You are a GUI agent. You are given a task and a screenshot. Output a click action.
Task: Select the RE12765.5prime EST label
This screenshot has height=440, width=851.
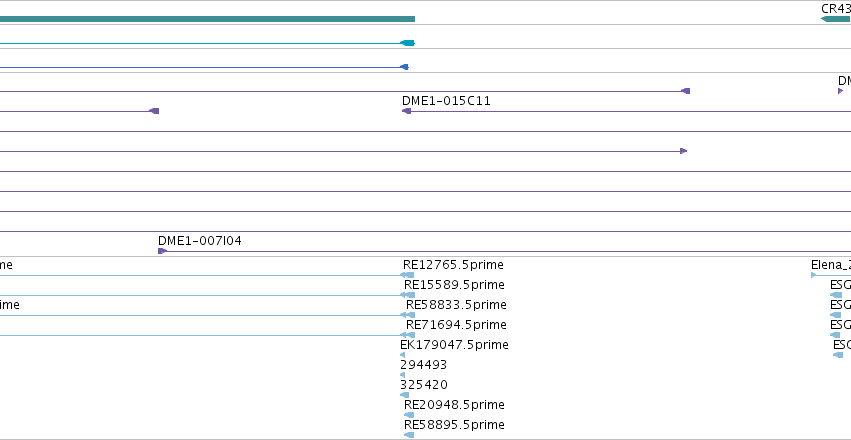tap(453, 265)
